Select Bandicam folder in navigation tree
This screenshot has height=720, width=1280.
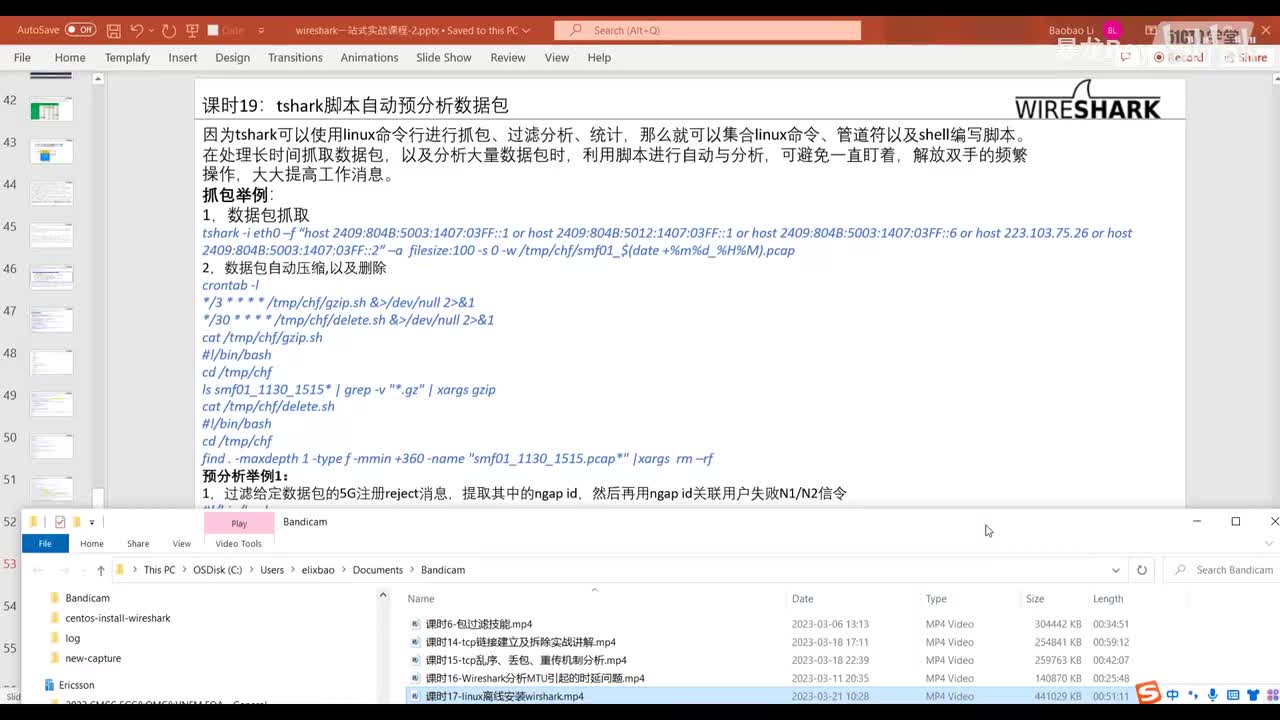pyautogui.click(x=87, y=598)
